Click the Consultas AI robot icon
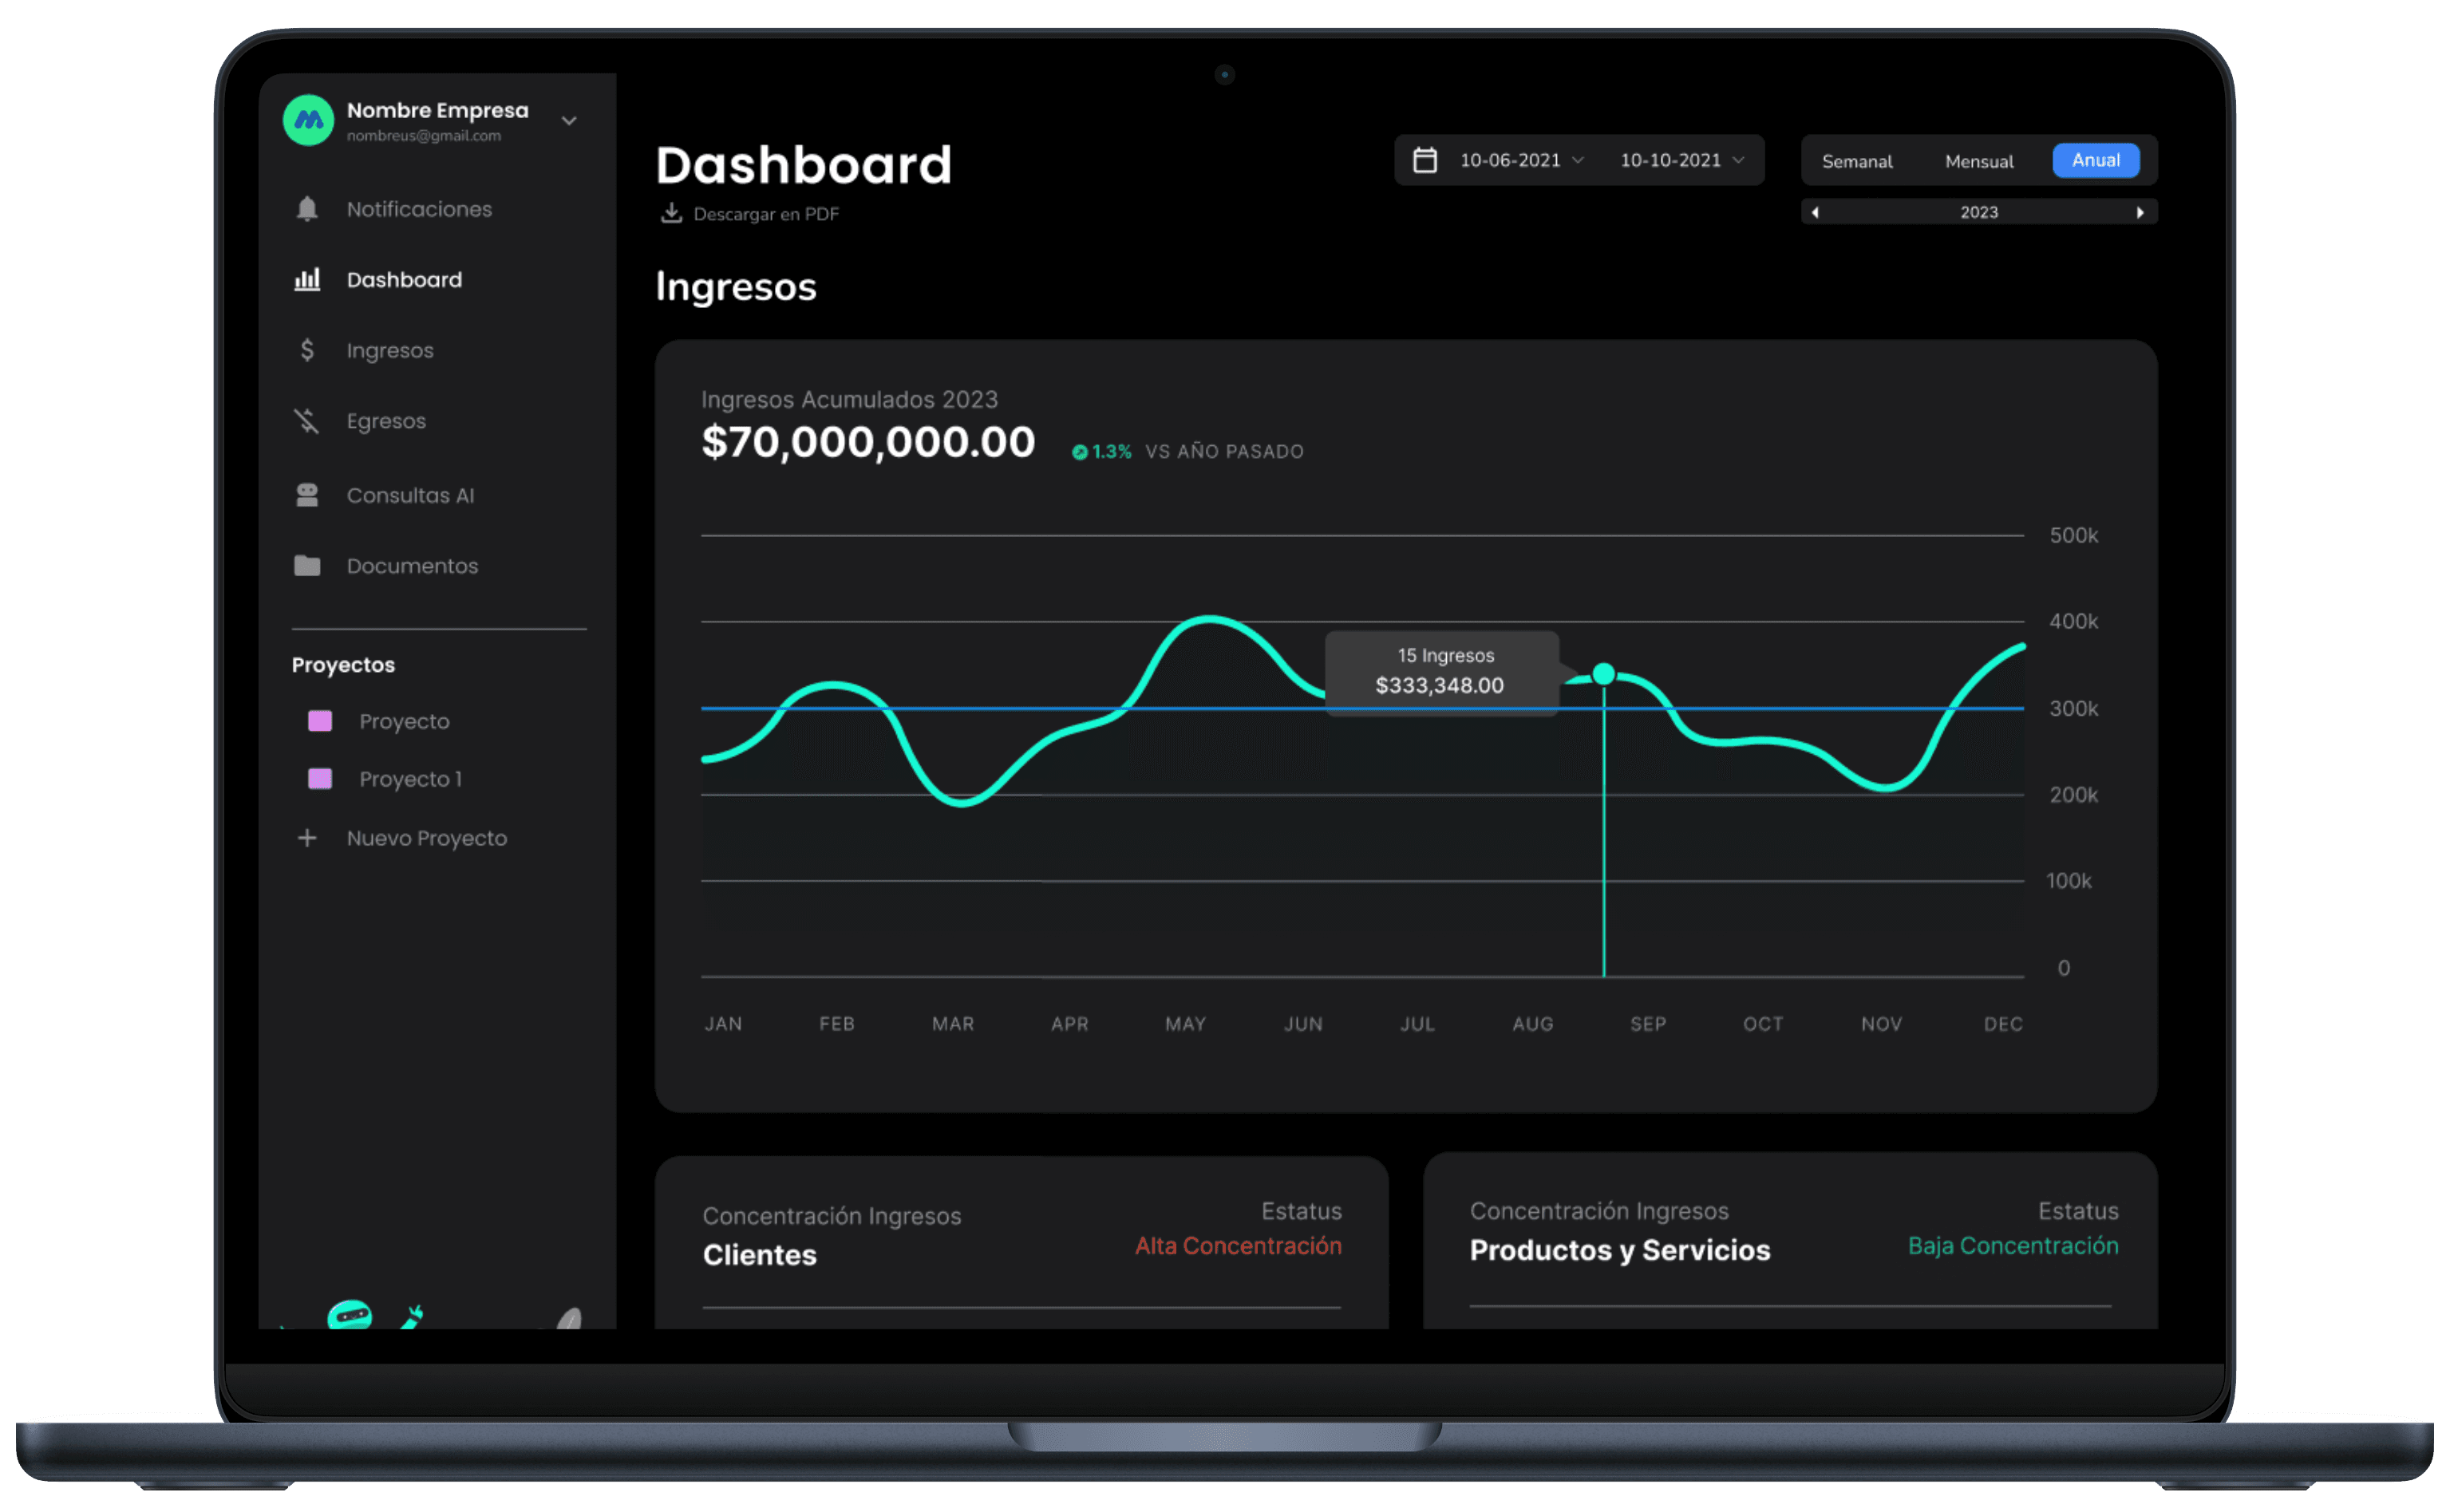The height and width of the screenshot is (1512, 2446). click(307, 495)
